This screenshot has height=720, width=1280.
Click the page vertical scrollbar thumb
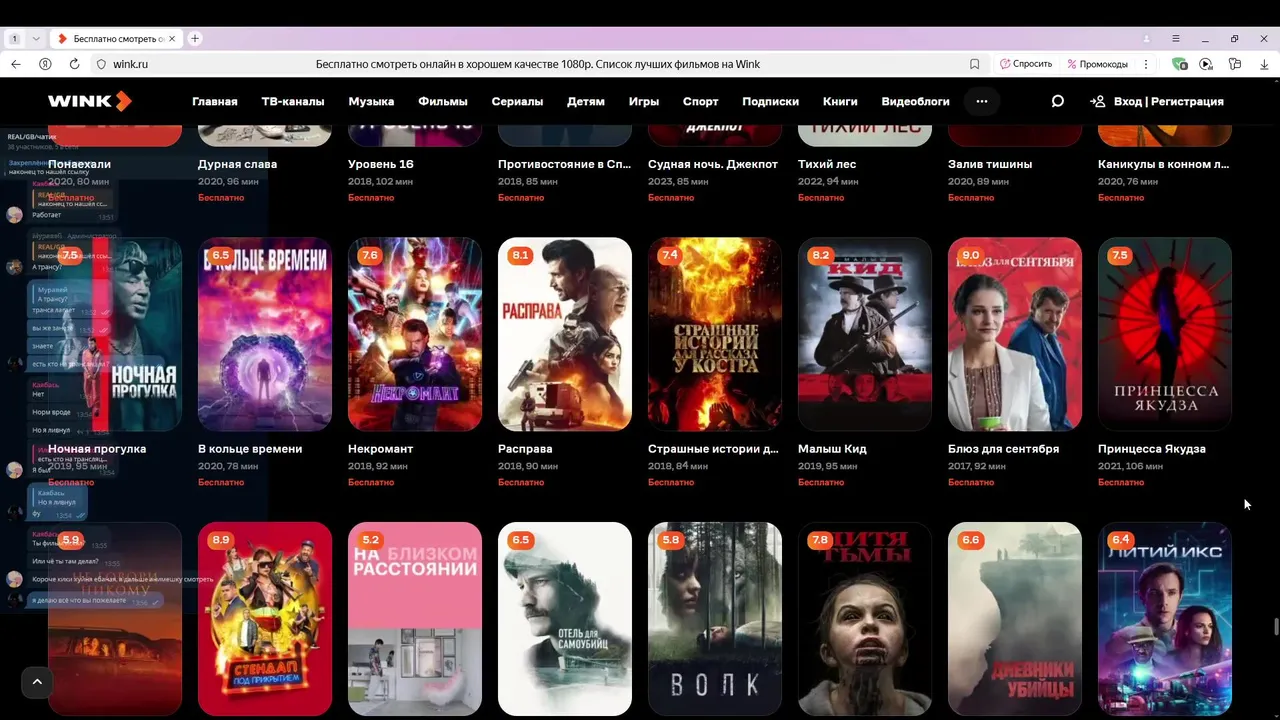pos(1275,627)
